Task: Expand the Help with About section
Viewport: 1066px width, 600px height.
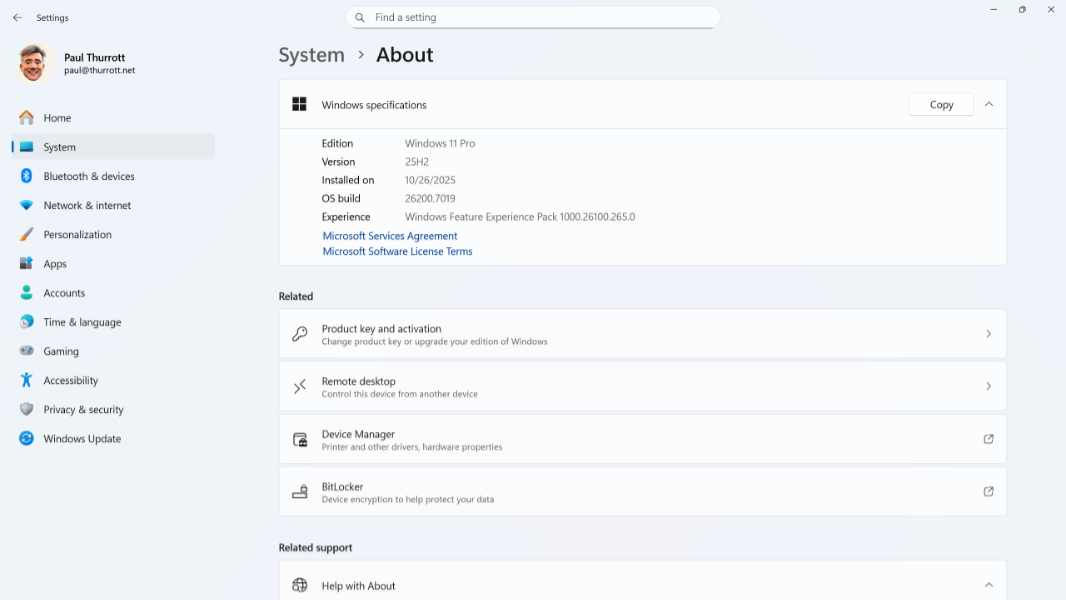Action: pos(989,583)
